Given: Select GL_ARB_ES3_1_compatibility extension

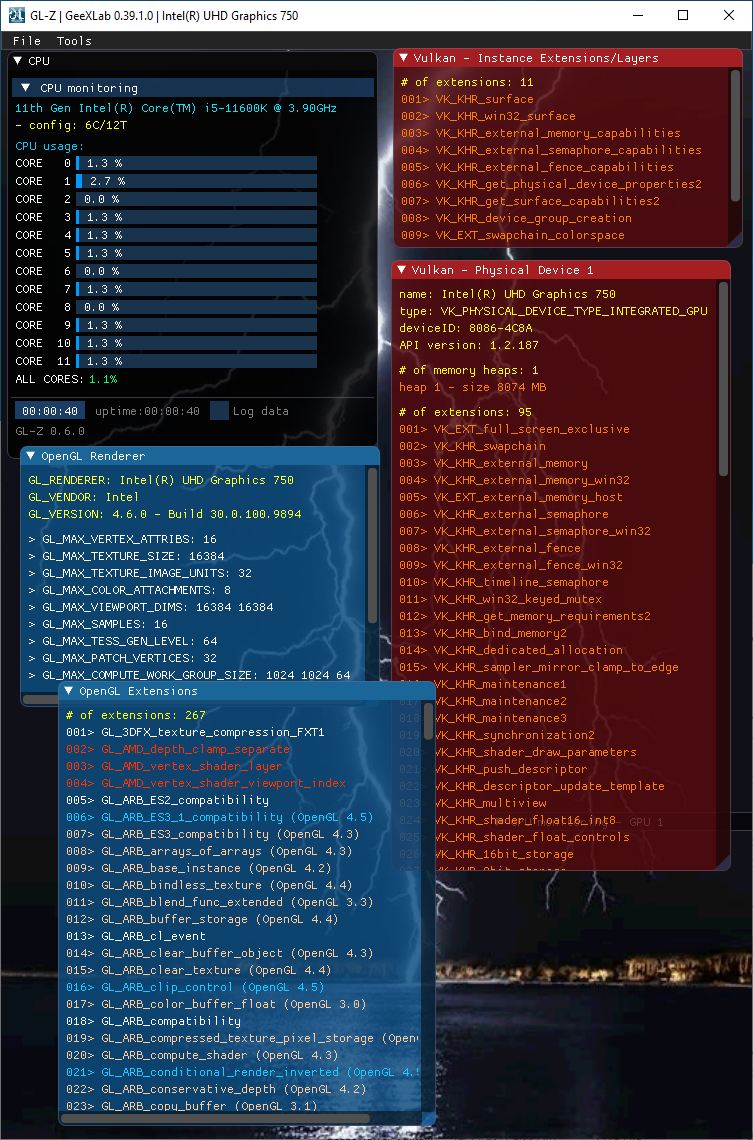Looking at the screenshot, I should 220,817.
